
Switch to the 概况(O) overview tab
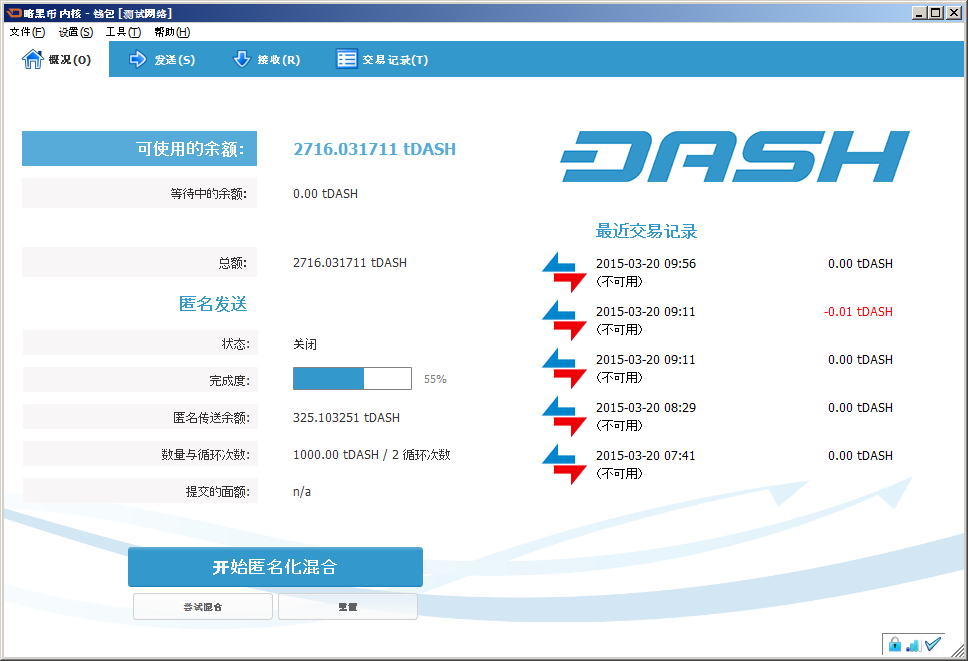pos(56,59)
